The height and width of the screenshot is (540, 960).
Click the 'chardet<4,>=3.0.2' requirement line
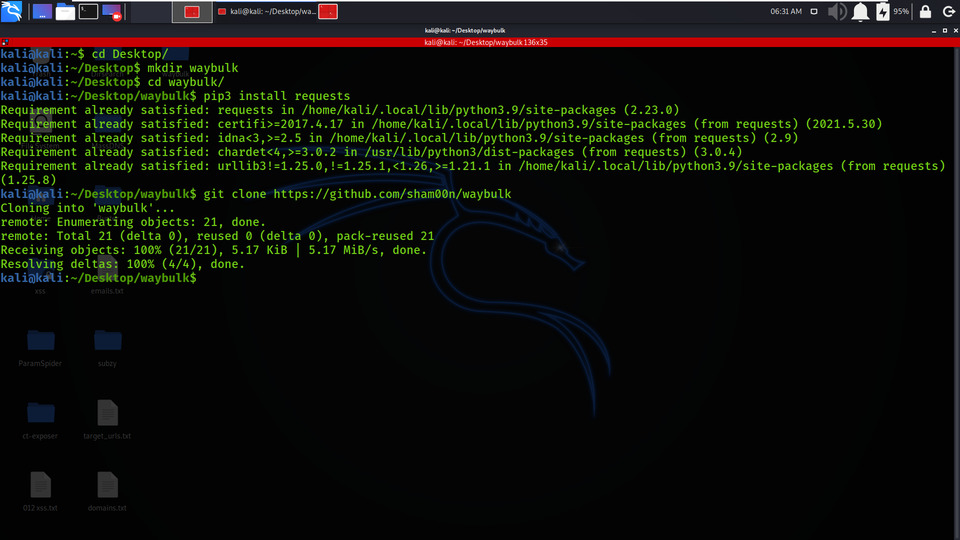point(371,152)
